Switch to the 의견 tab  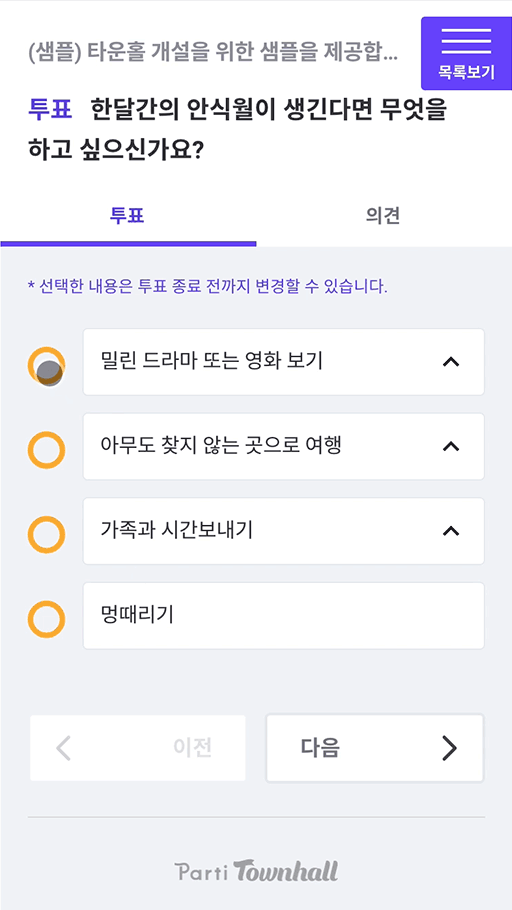click(x=384, y=216)
